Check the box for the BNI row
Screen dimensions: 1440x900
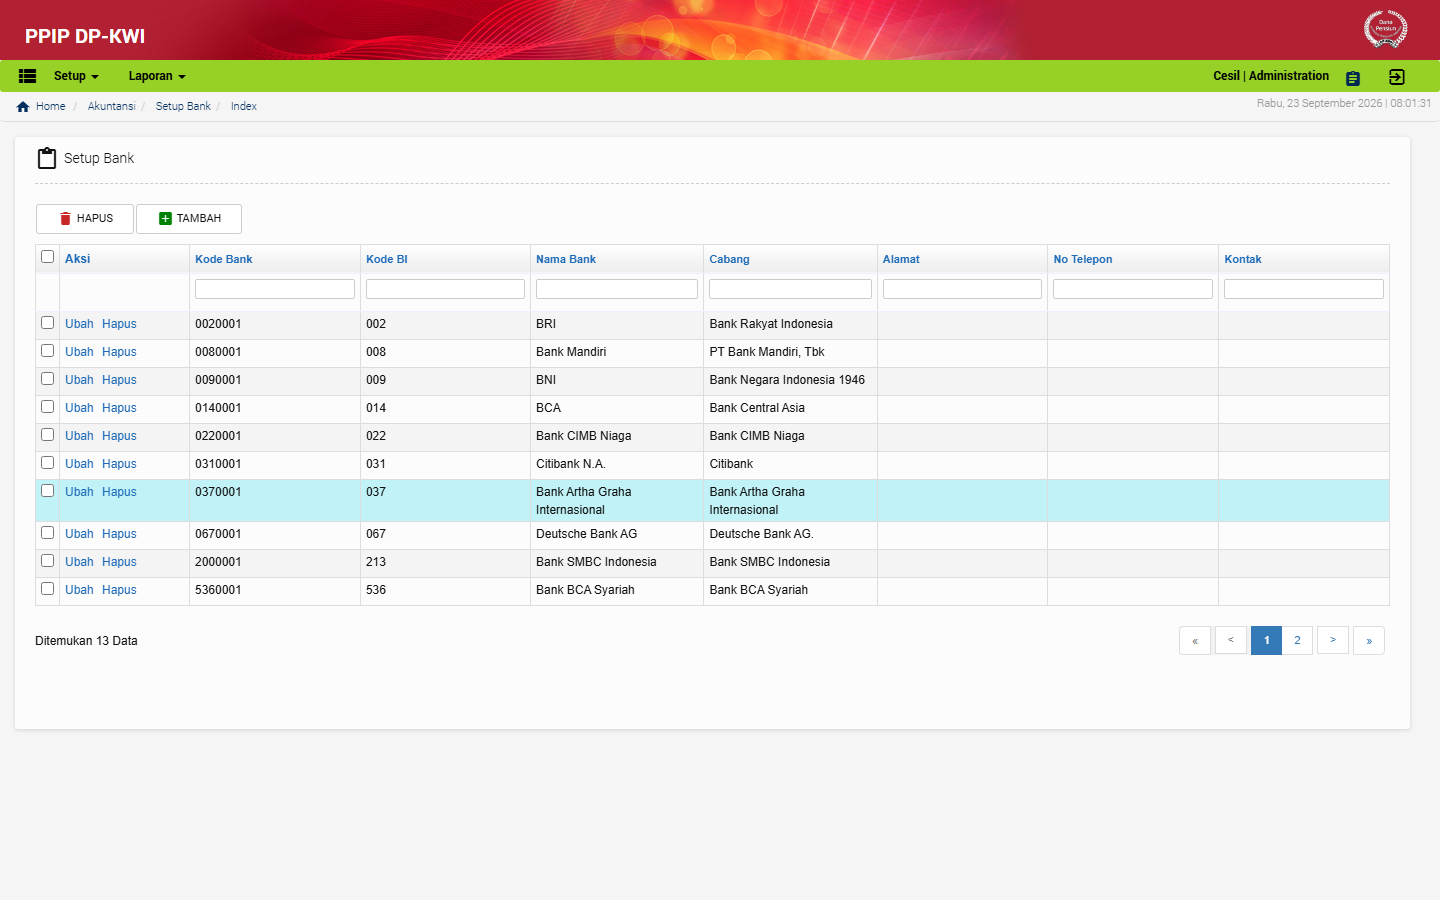click(x=47, y=378)
